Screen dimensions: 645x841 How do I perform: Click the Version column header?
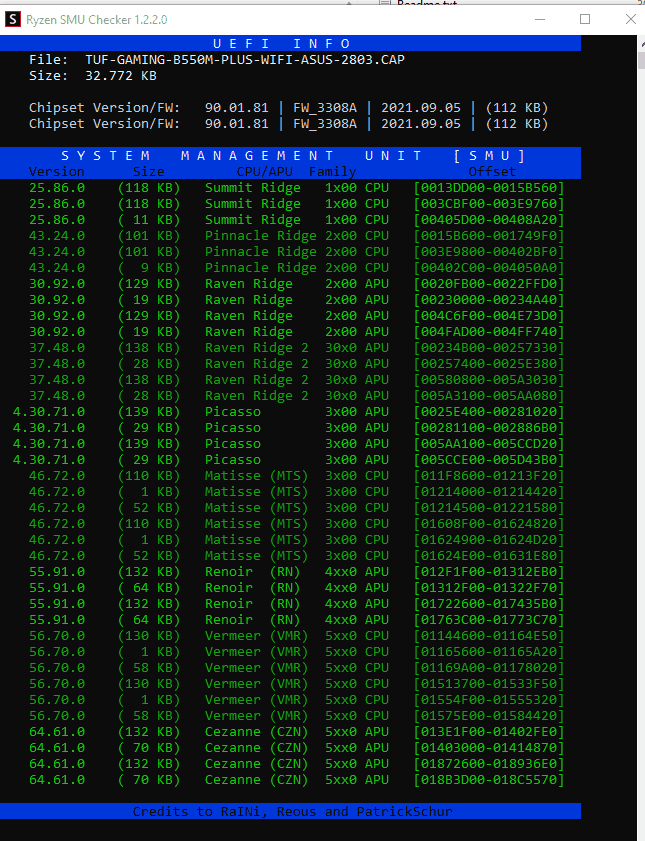56,172
